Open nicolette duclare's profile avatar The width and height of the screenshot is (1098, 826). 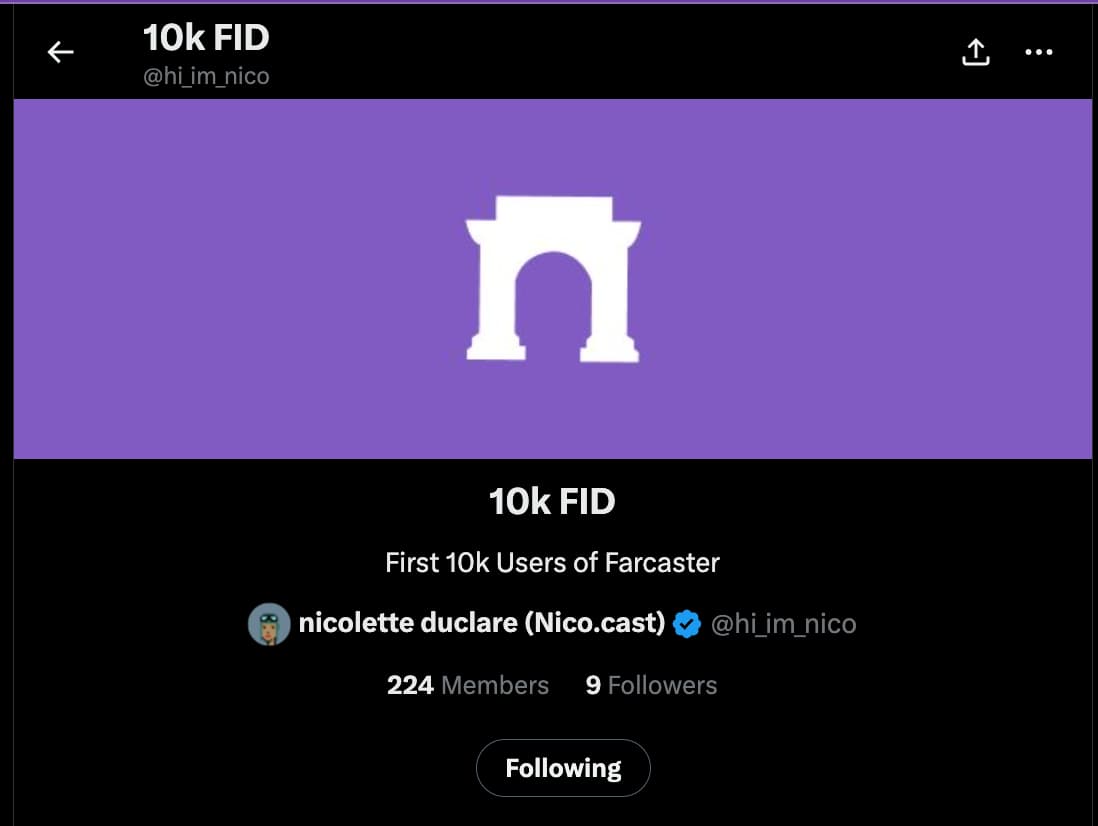[268, 624]
